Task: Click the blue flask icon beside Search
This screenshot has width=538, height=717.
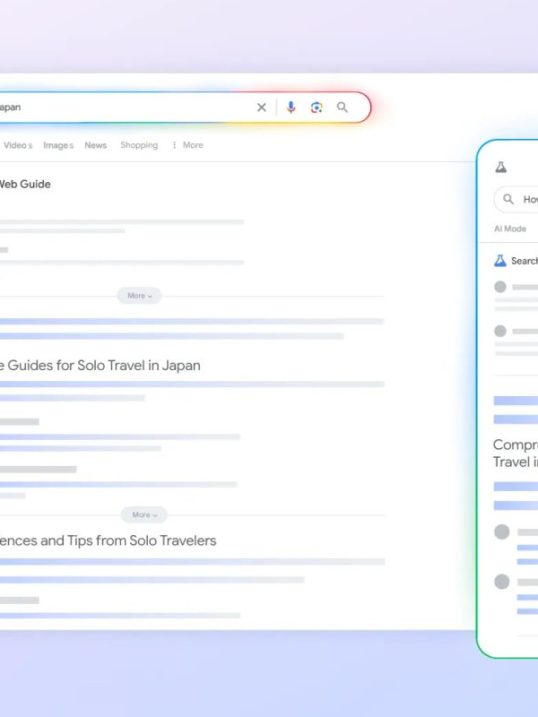Action: (x=500, y=261)
